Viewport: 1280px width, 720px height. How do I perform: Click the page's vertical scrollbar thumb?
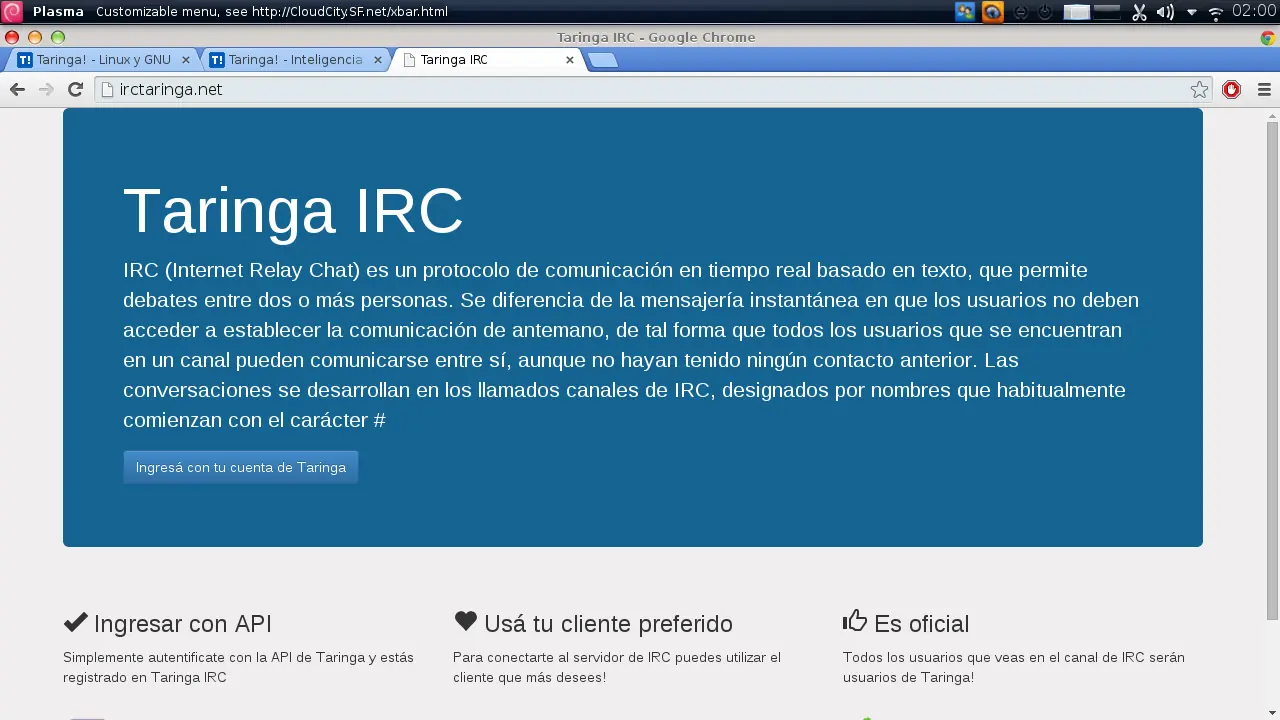1272,370
